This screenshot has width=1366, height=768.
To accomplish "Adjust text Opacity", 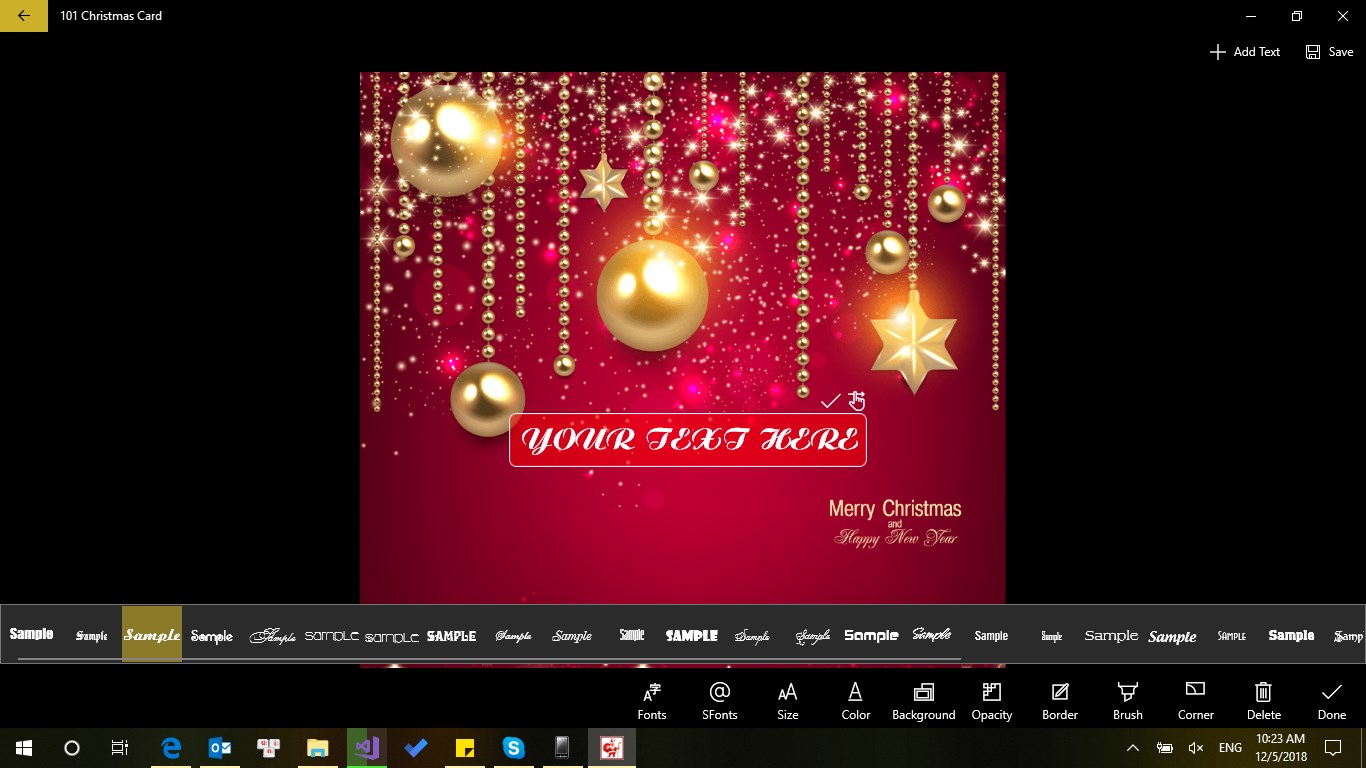I will (991, 700).
